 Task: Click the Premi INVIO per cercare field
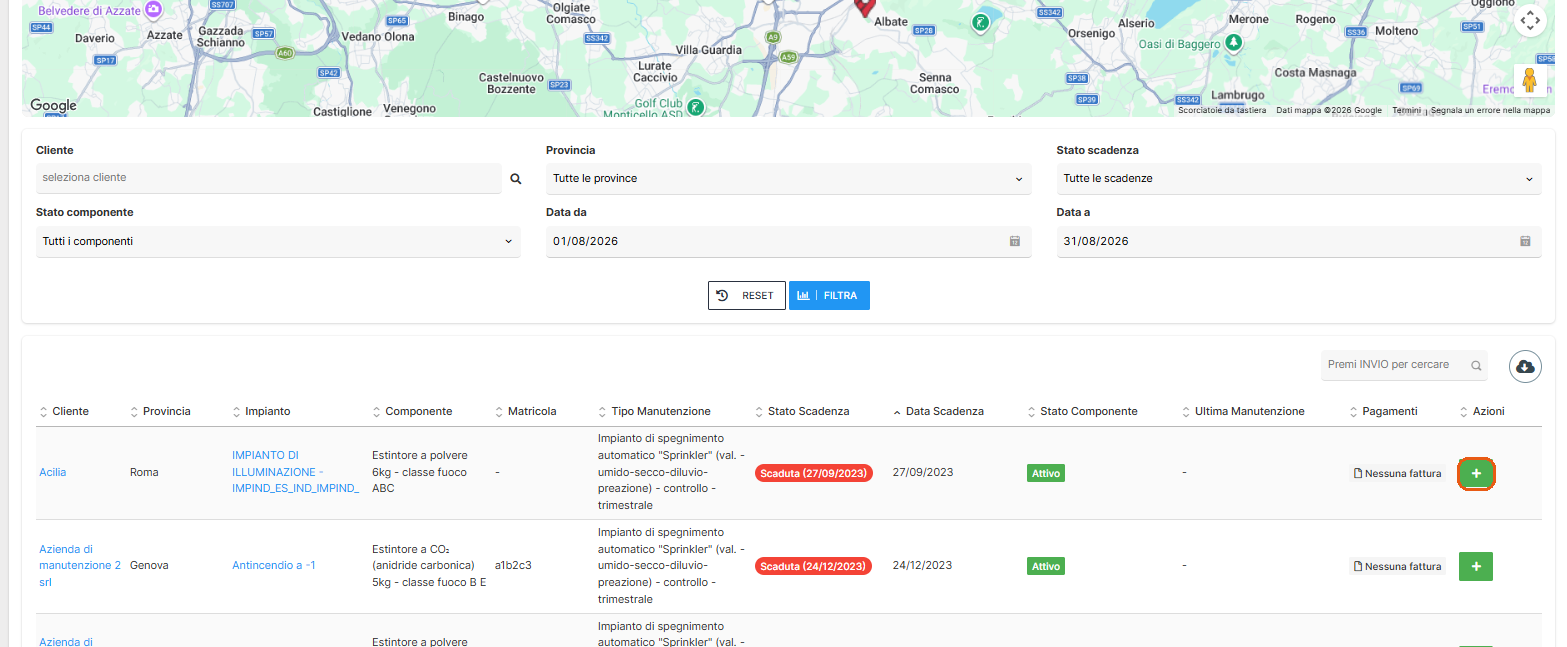point(1404,365)
